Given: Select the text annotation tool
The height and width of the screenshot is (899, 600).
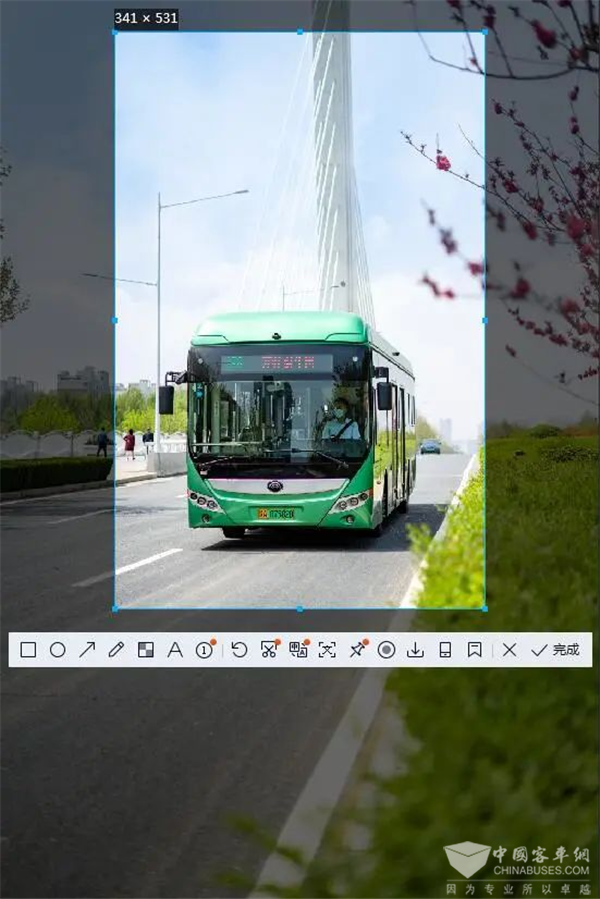Looking at the screenshot, I should [x=175, y=650].
